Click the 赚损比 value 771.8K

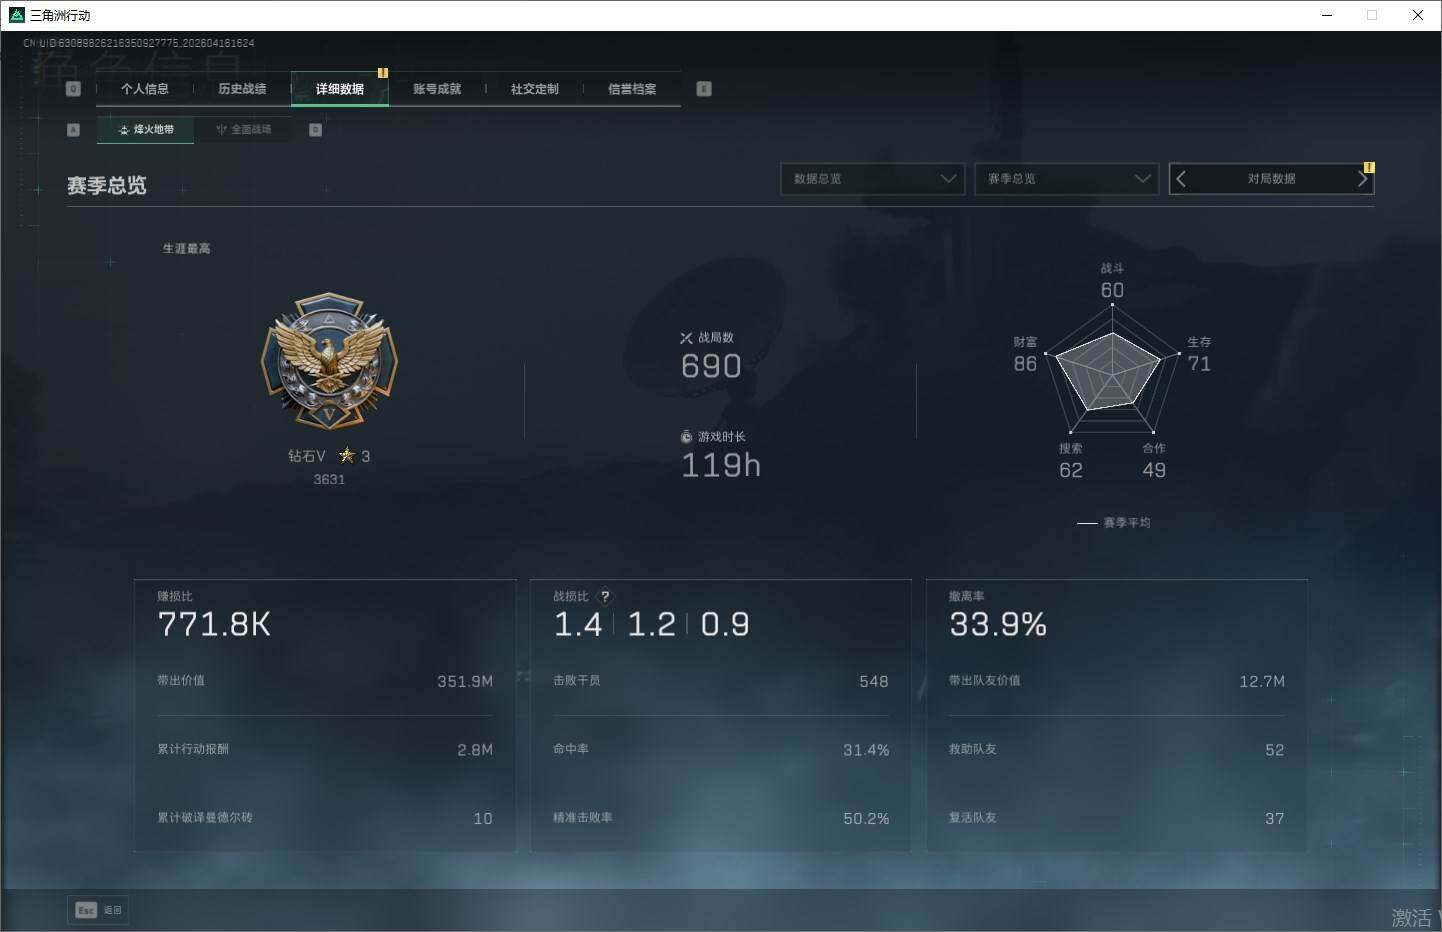pos(214,625)
